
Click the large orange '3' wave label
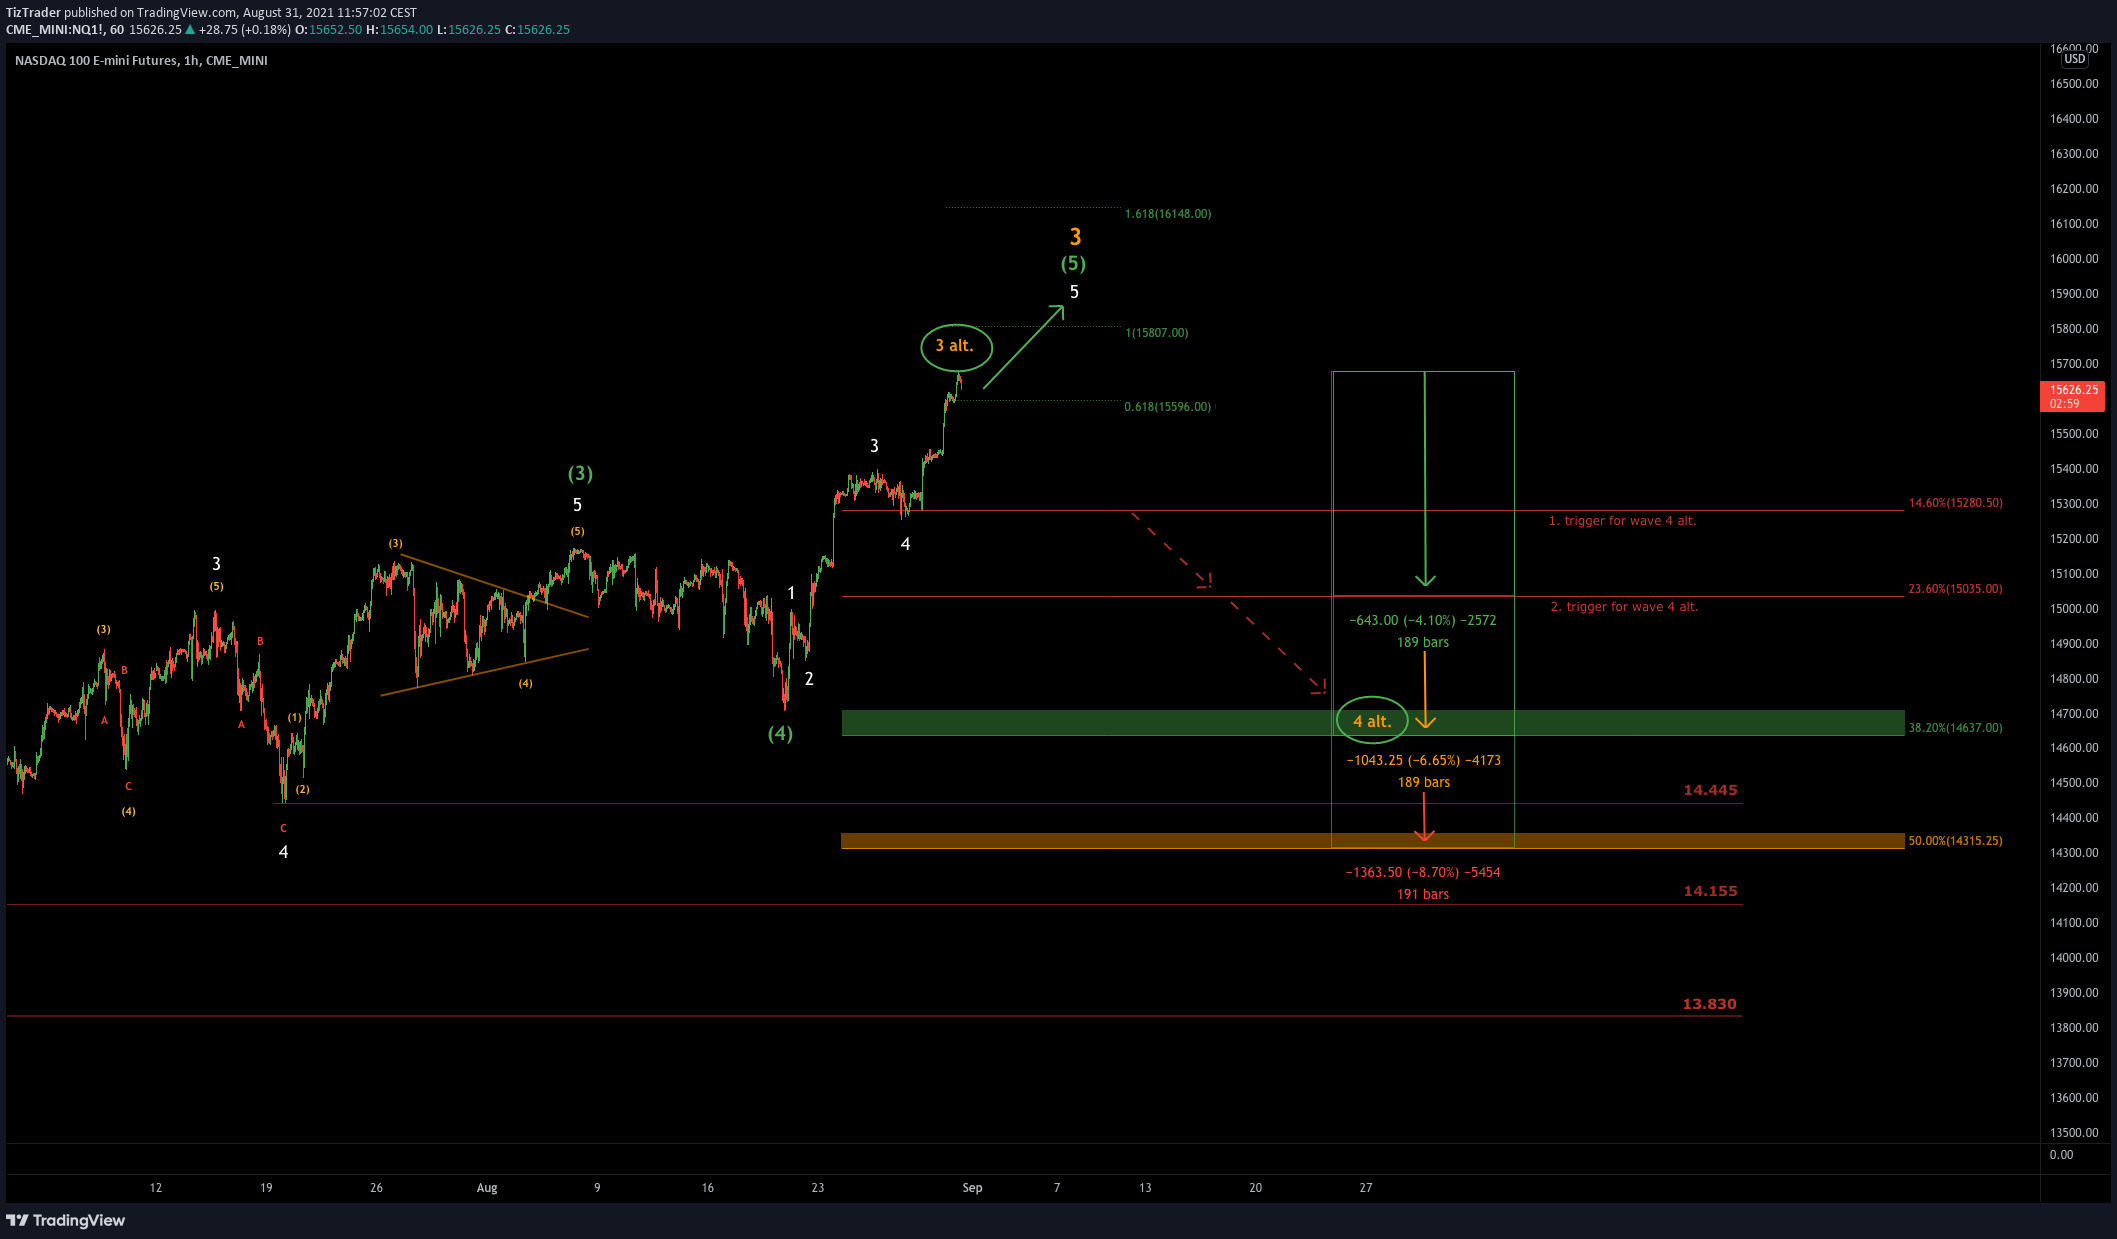click(x=1075, y=237)
